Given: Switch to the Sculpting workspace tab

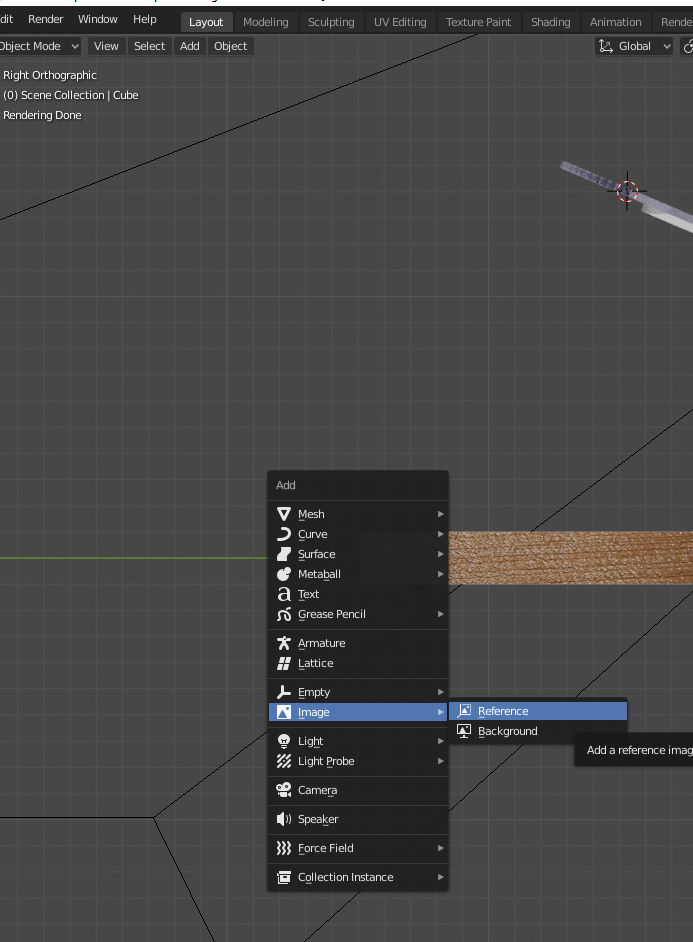Looking at the screenshot, I should (x=331, y=22).
